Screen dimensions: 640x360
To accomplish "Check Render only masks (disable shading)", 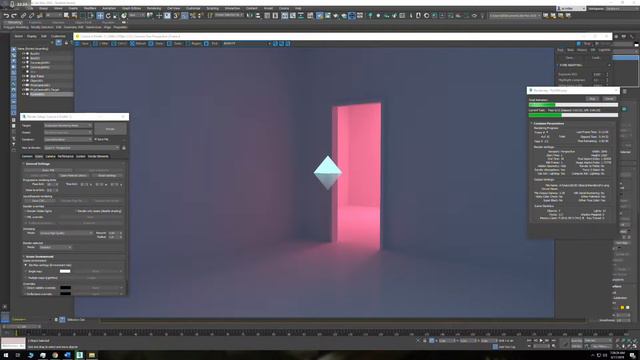I will (77, 211).
